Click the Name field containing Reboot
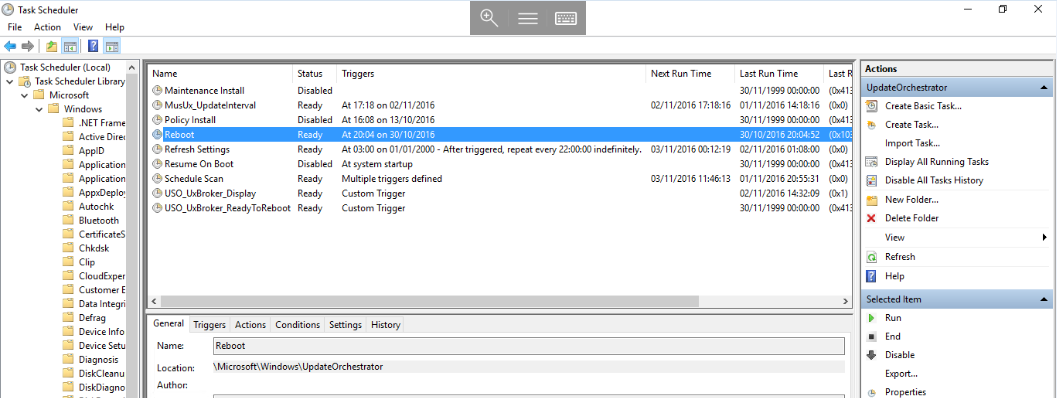 click(528, 345)
